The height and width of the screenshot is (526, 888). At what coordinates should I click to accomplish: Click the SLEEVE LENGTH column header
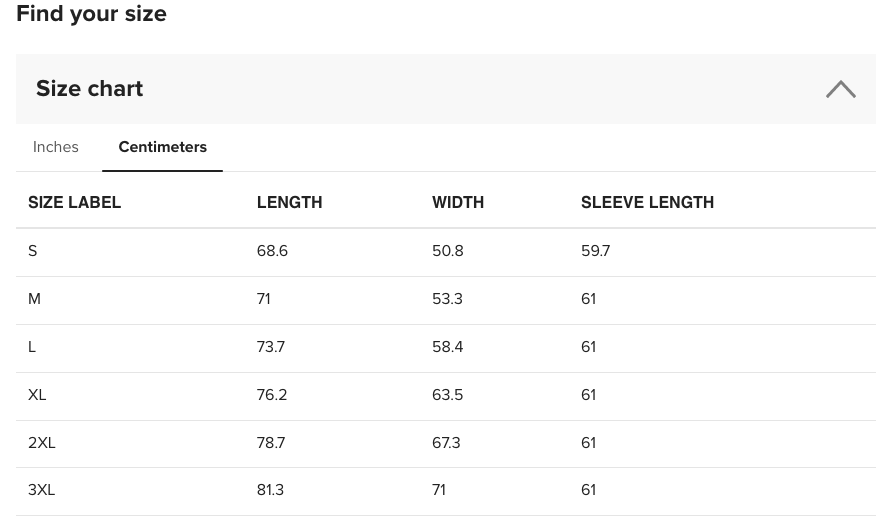coord(647,202)
